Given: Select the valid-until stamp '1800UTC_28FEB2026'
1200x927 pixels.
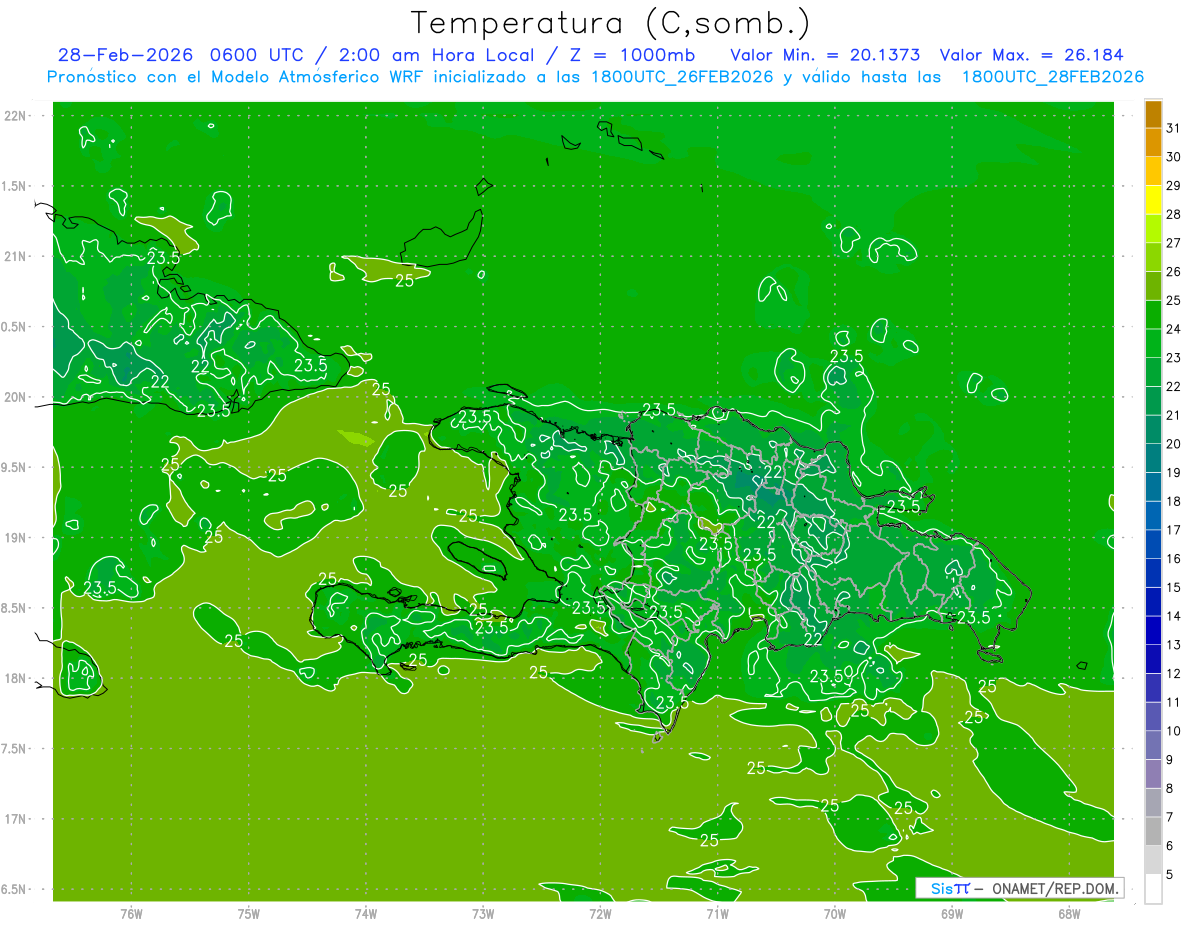Looking at the screenshot, I should tap(1052, 77).
